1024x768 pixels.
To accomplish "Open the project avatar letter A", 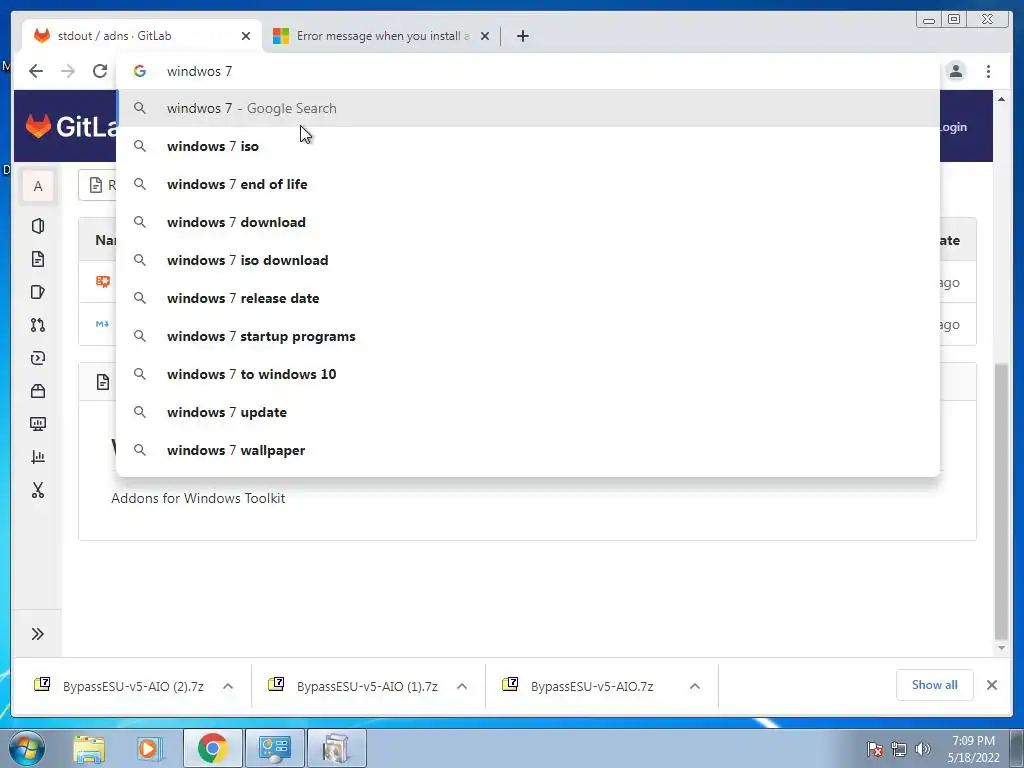I will point(38,186).
